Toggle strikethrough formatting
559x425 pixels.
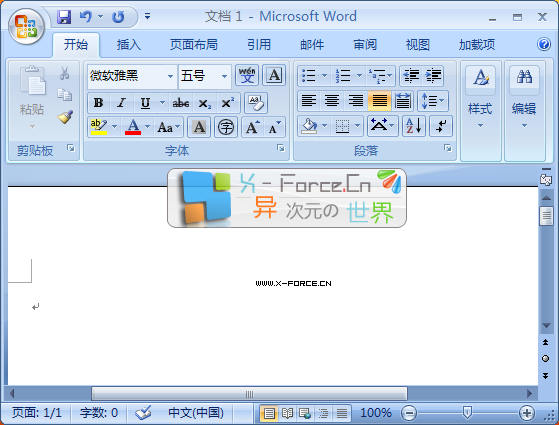pyautogui.click(x=181, y=103)
